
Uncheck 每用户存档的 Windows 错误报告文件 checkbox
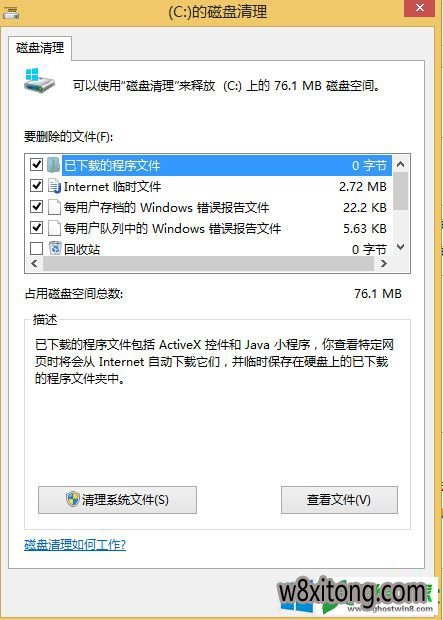[x=36, y=206]
